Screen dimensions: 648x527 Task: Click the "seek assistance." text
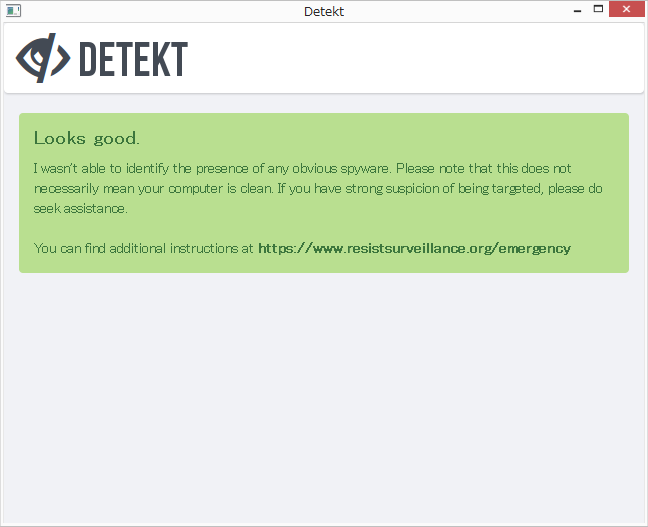point(80,208)
